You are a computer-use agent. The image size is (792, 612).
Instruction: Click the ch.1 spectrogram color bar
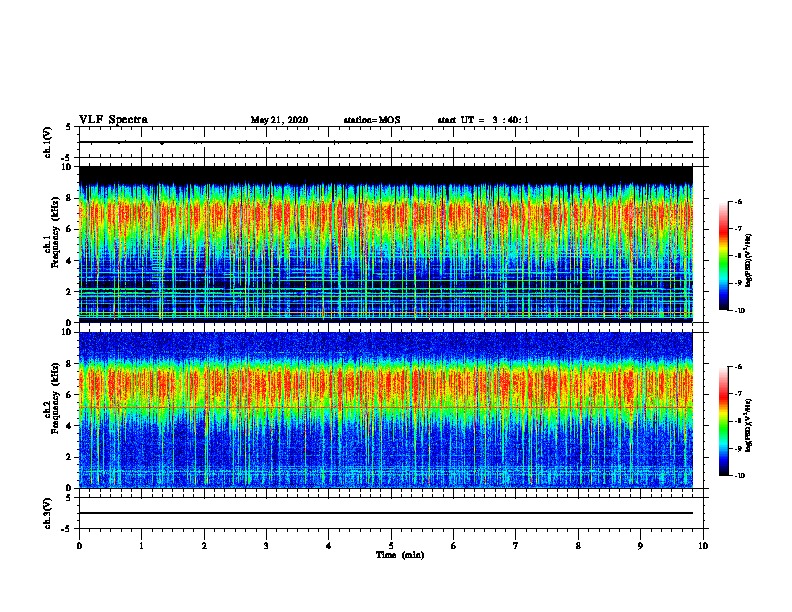(x=724, y=256)
